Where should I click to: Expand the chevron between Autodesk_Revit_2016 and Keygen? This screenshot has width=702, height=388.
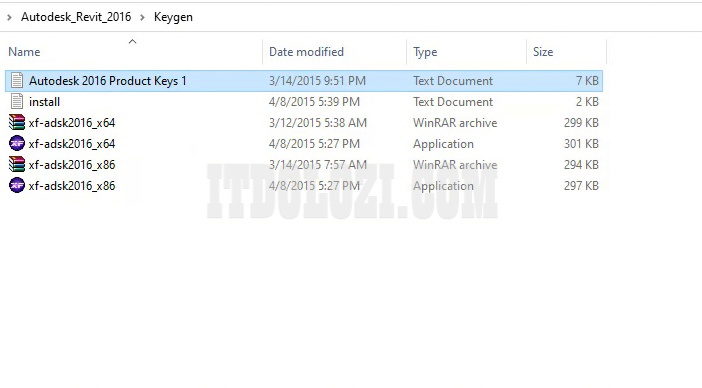click(x=142, y=17)
